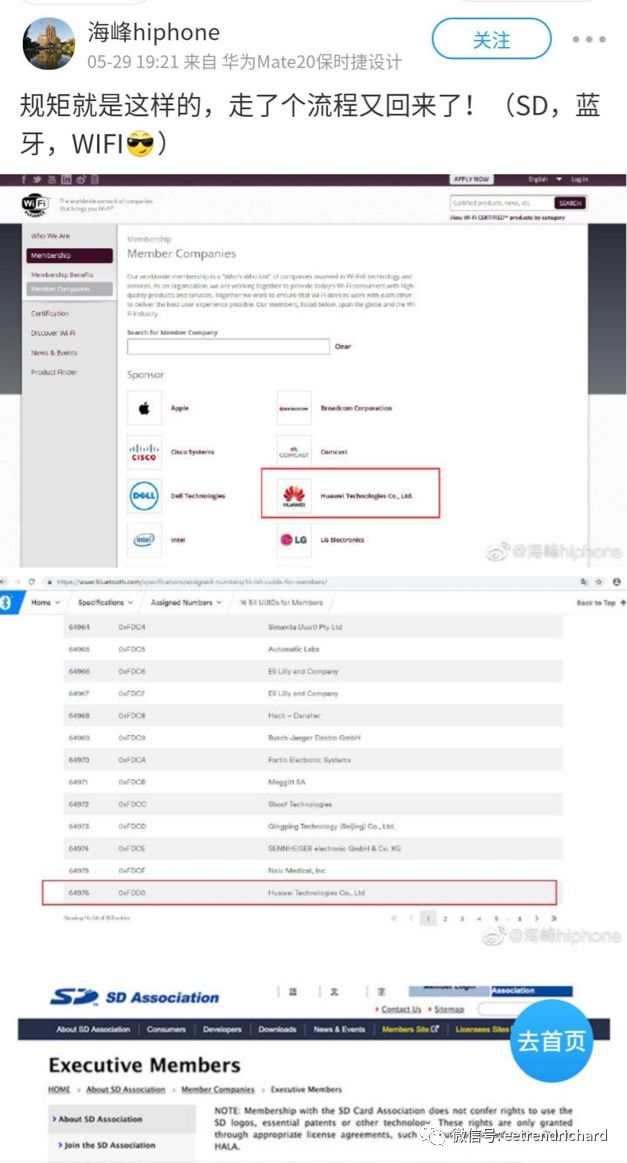Open the SD site News & Events tab
The image size is (627, 1163).
[339, 1029]
